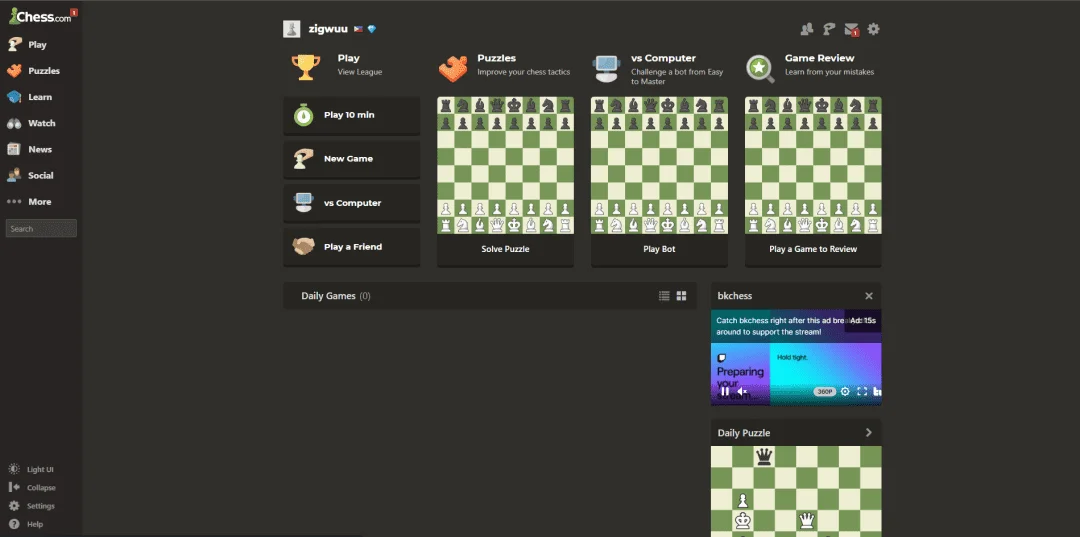Click the vs Computer button in list
Screen dimensions: 1080x537
tap(351, 203)
